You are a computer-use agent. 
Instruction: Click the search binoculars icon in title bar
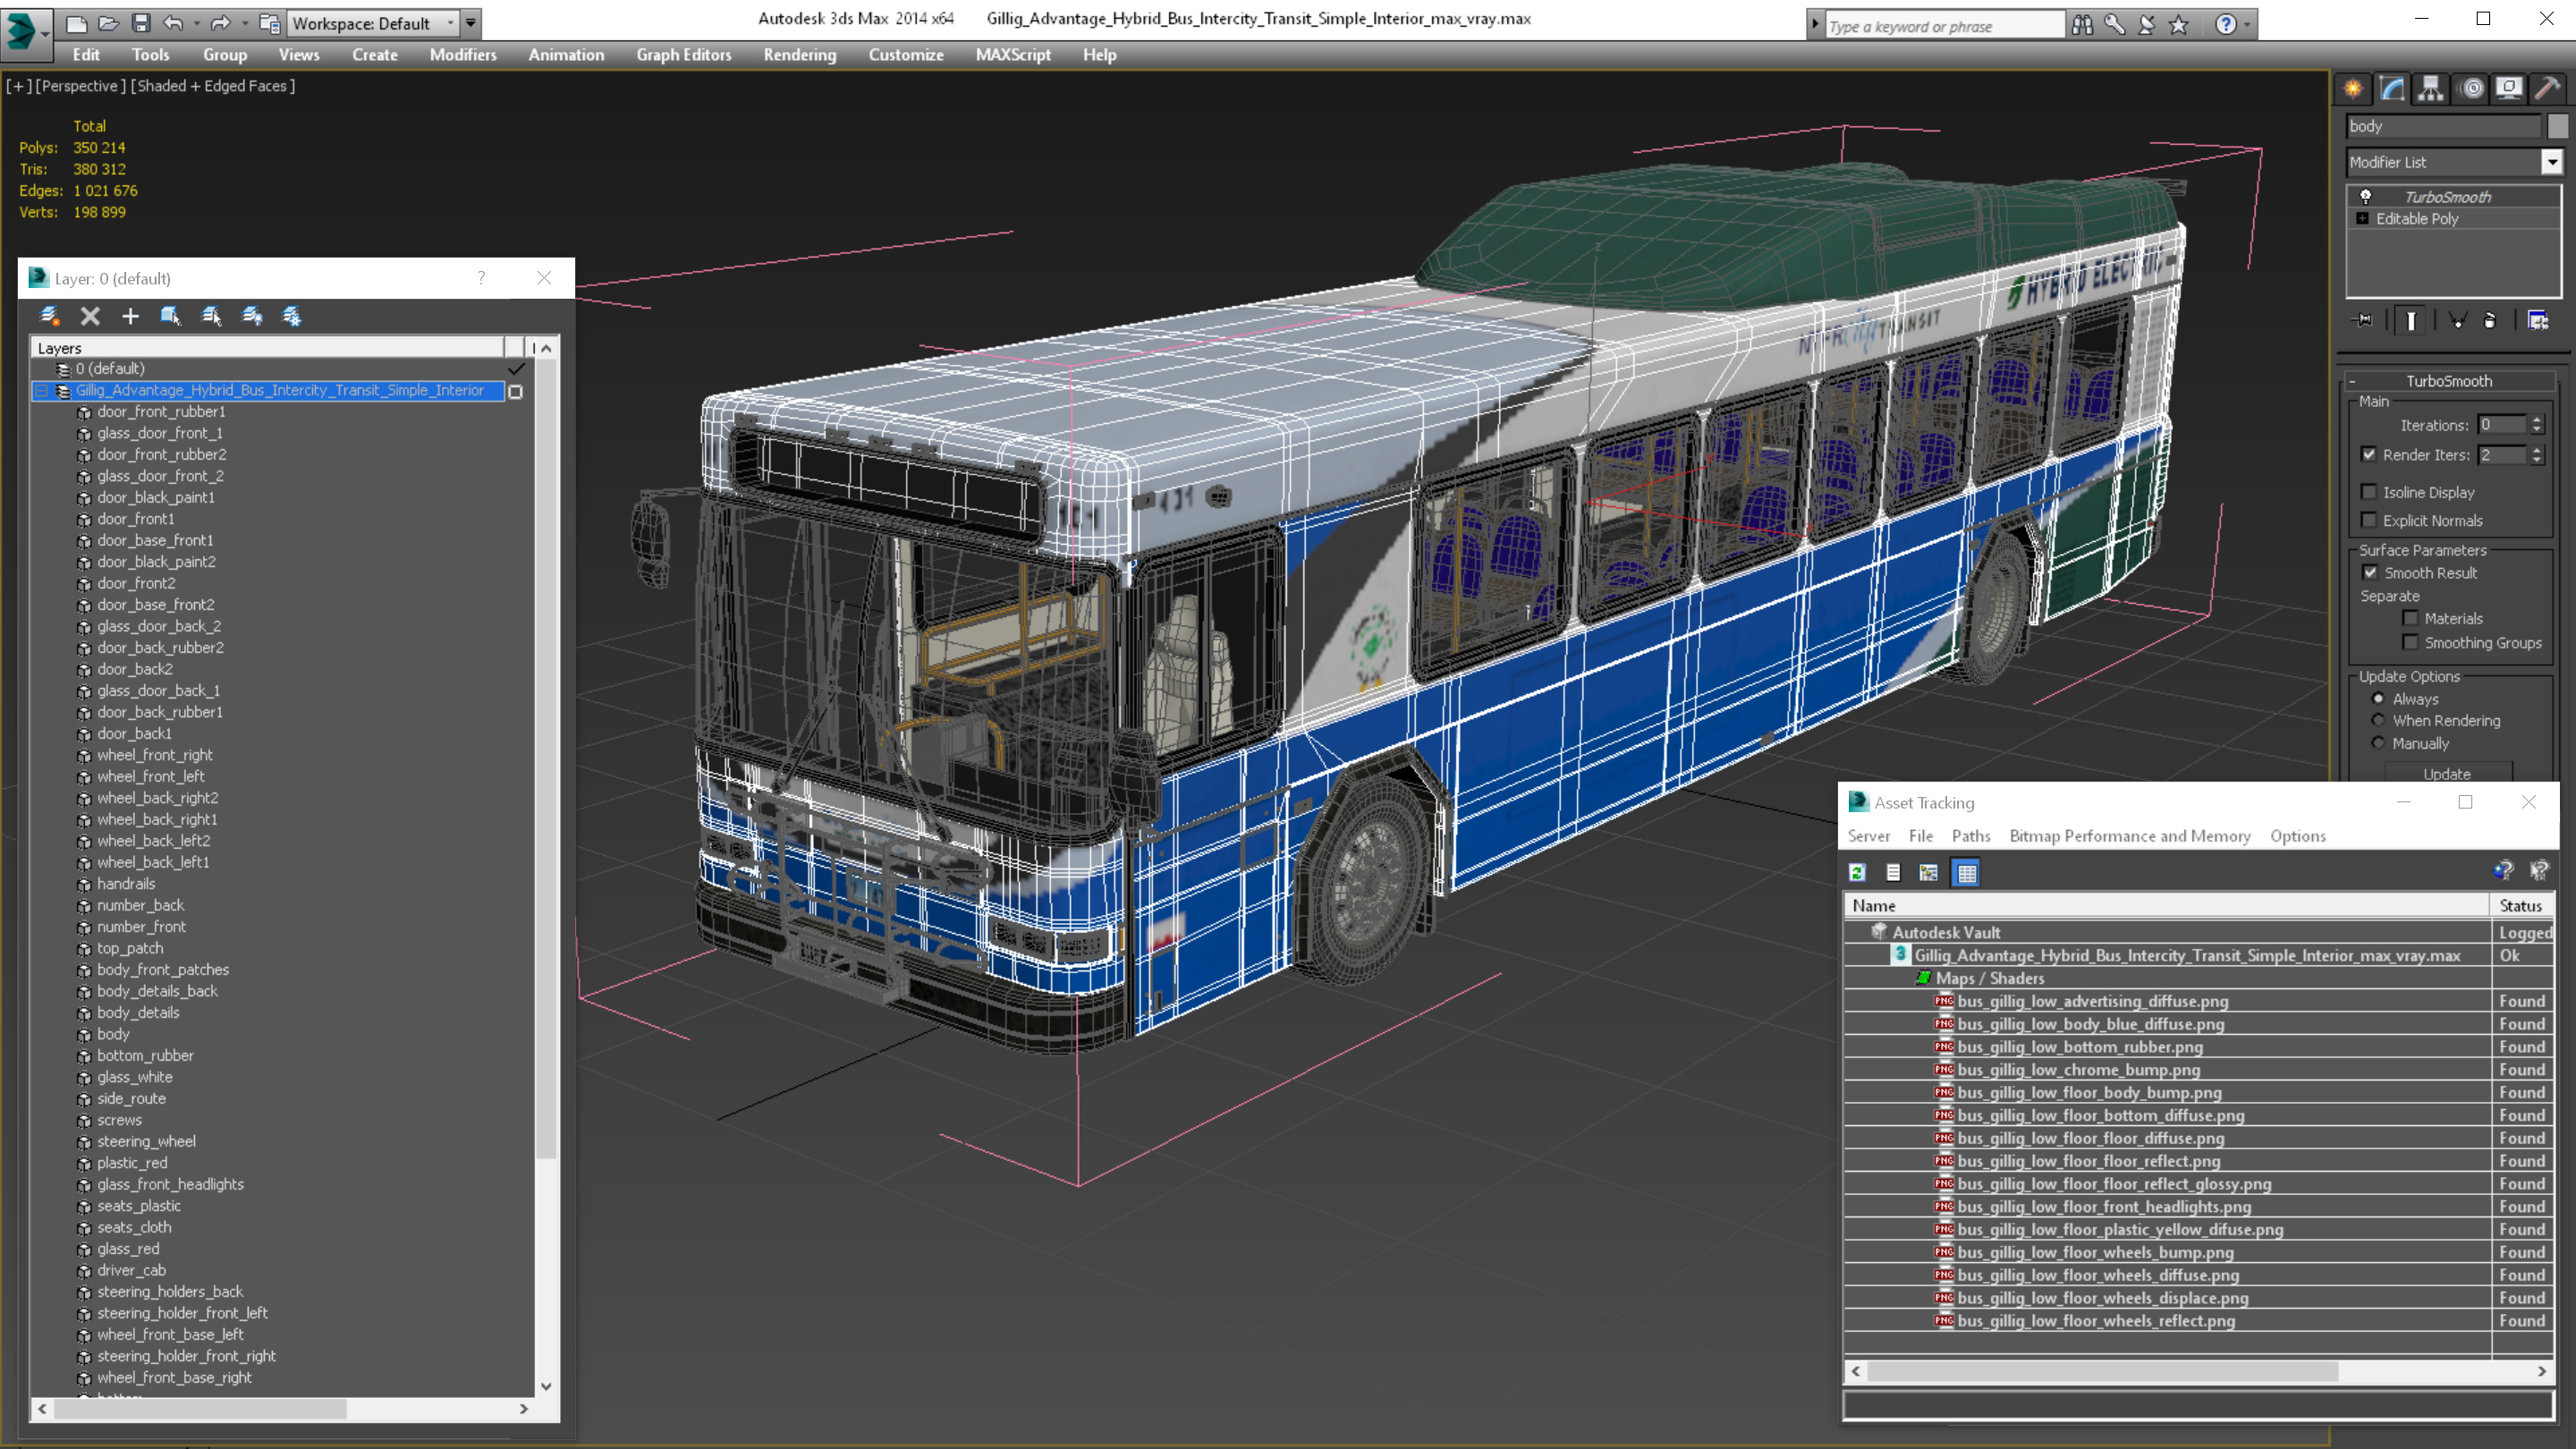pos(2083,24)
